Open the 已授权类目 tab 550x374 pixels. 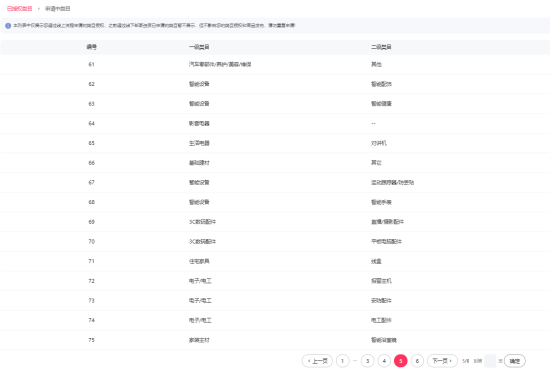point(20,8)
